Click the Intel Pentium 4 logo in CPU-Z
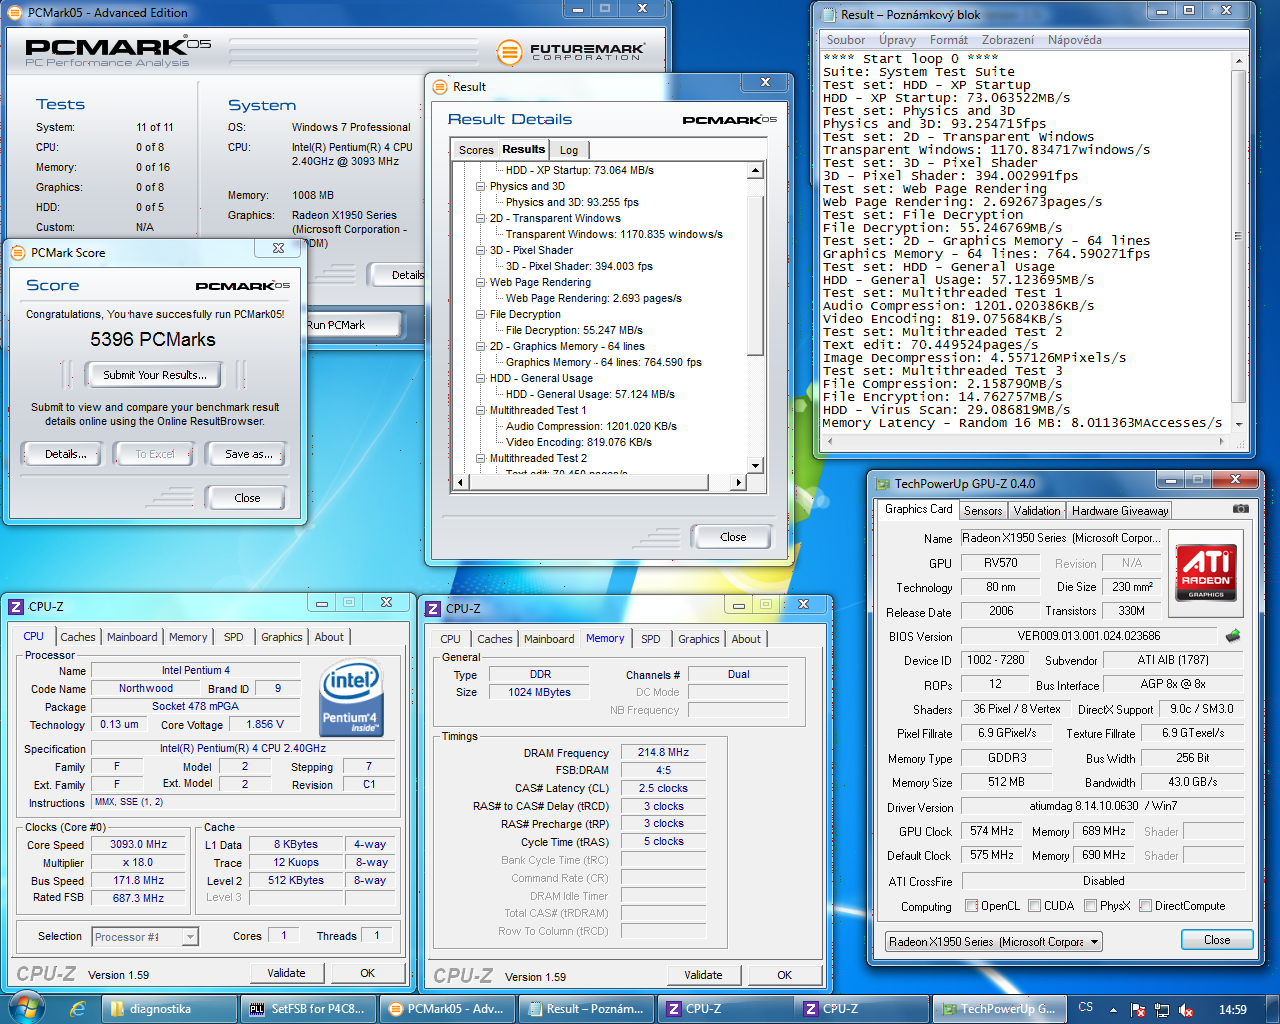The image size is (1280, 1024). pos(351,698)
